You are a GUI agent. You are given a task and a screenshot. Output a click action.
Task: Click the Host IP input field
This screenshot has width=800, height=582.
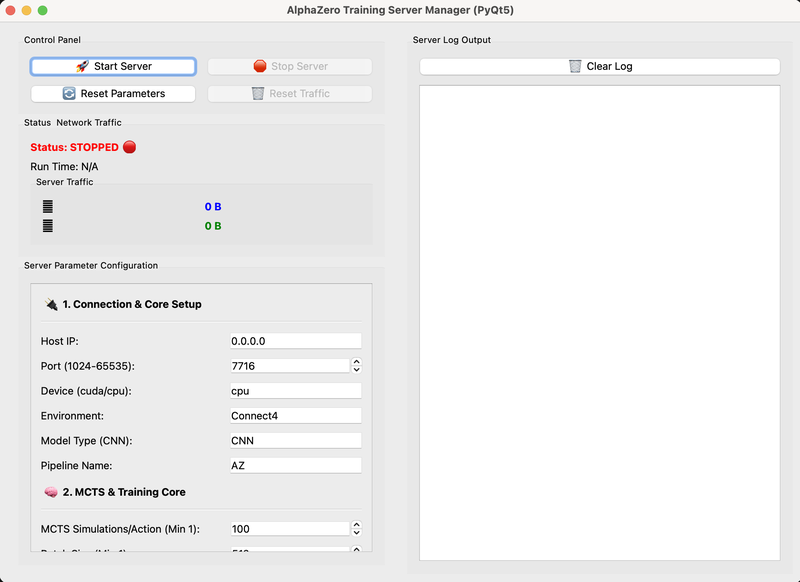tap(295, 341)
